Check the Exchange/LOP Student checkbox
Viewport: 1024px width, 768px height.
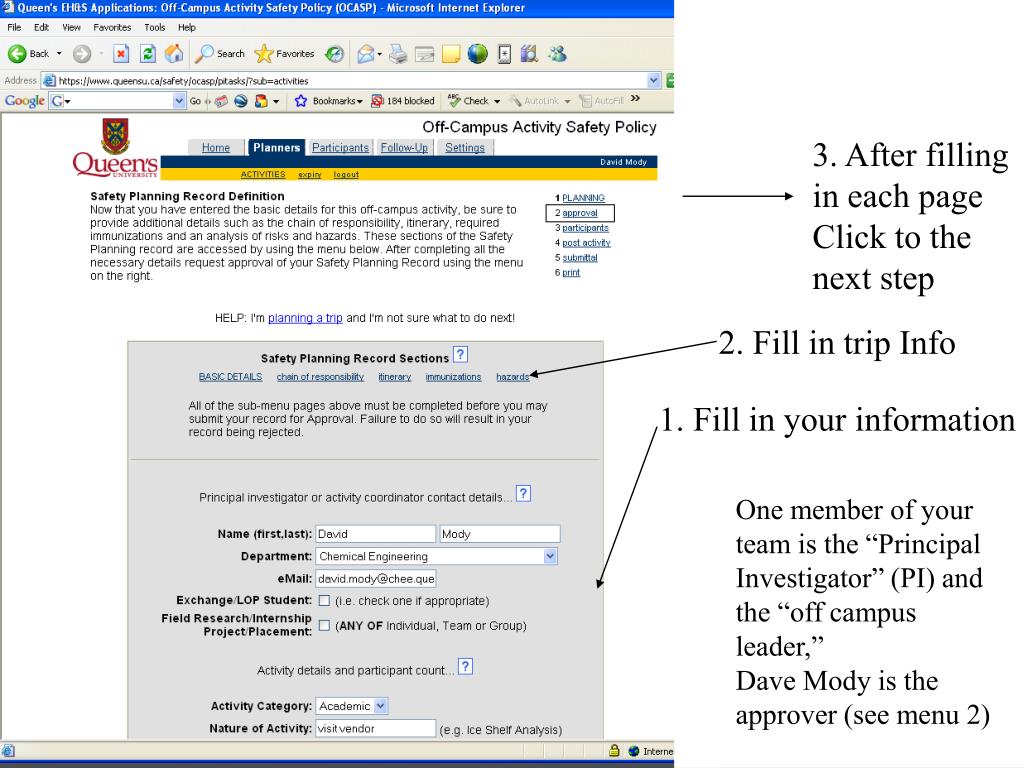(x=324, y=600)
